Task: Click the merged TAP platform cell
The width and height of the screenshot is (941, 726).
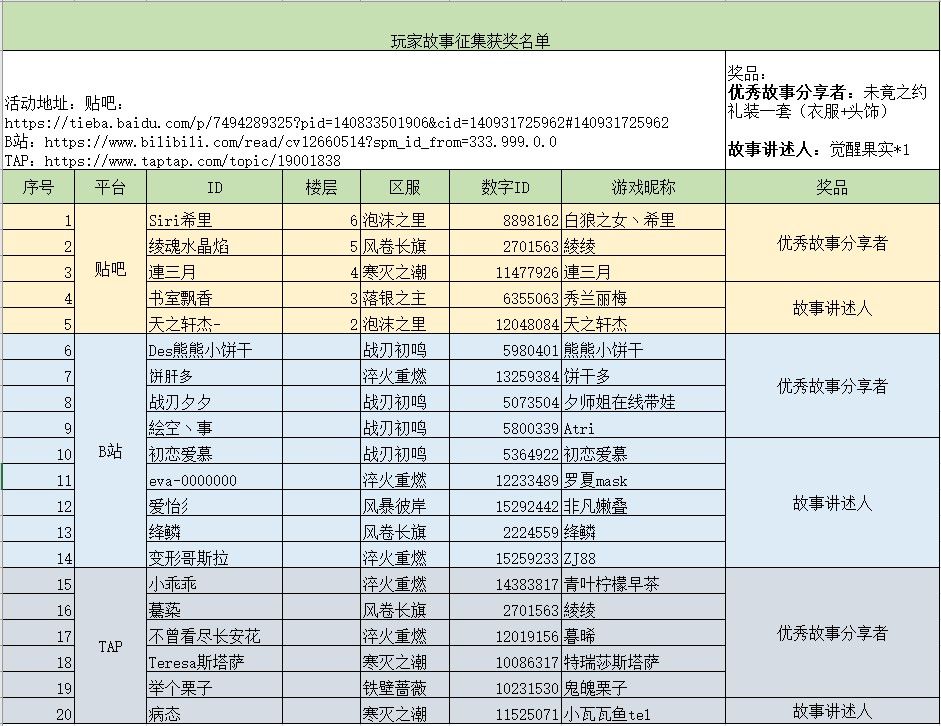Action: [110, 646]
